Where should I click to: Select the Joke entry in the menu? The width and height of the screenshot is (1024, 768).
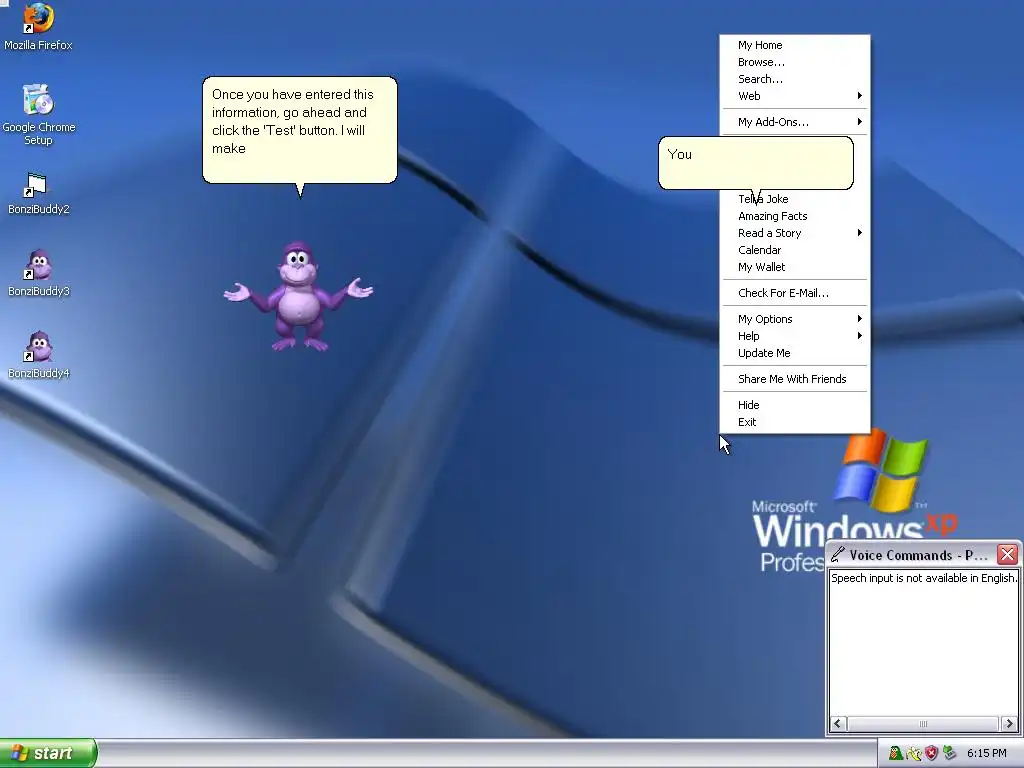(795, 199)
